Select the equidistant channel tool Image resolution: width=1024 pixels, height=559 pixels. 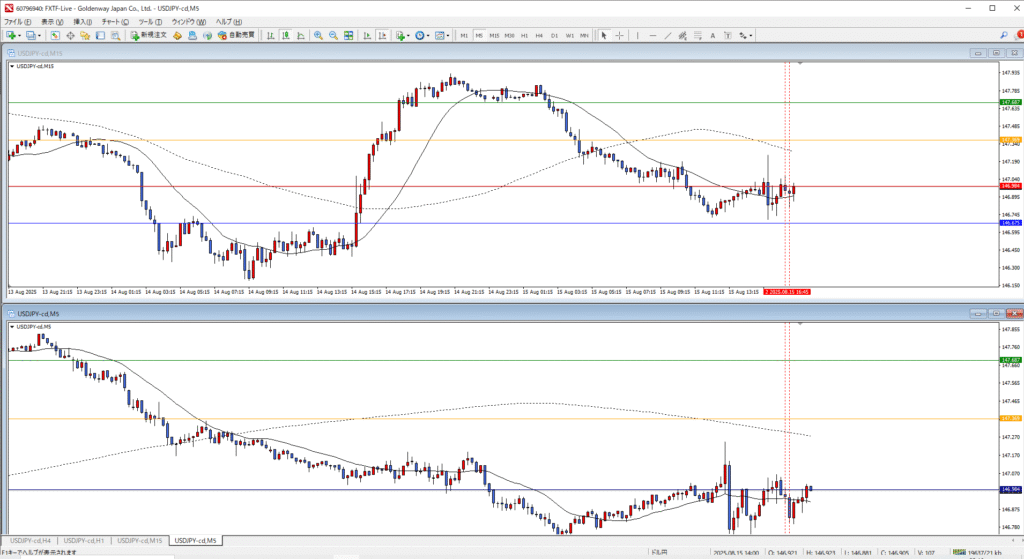tap(682, 35)
